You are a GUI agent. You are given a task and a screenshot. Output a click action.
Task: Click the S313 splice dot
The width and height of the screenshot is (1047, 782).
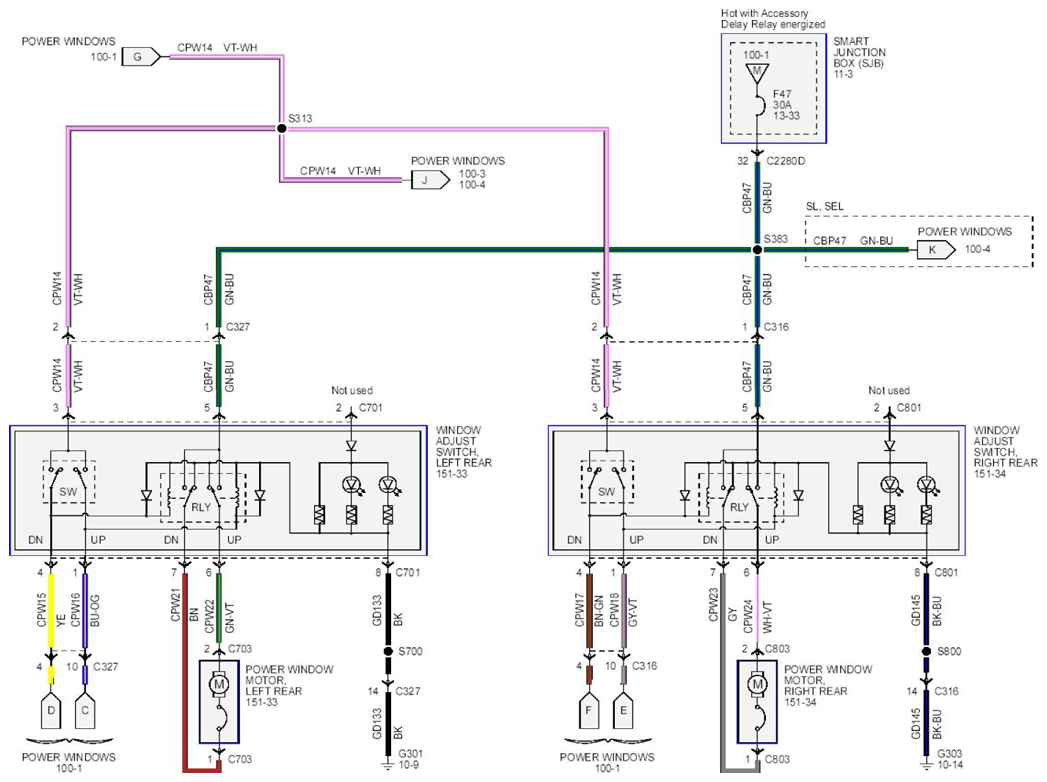coord(282,128)
